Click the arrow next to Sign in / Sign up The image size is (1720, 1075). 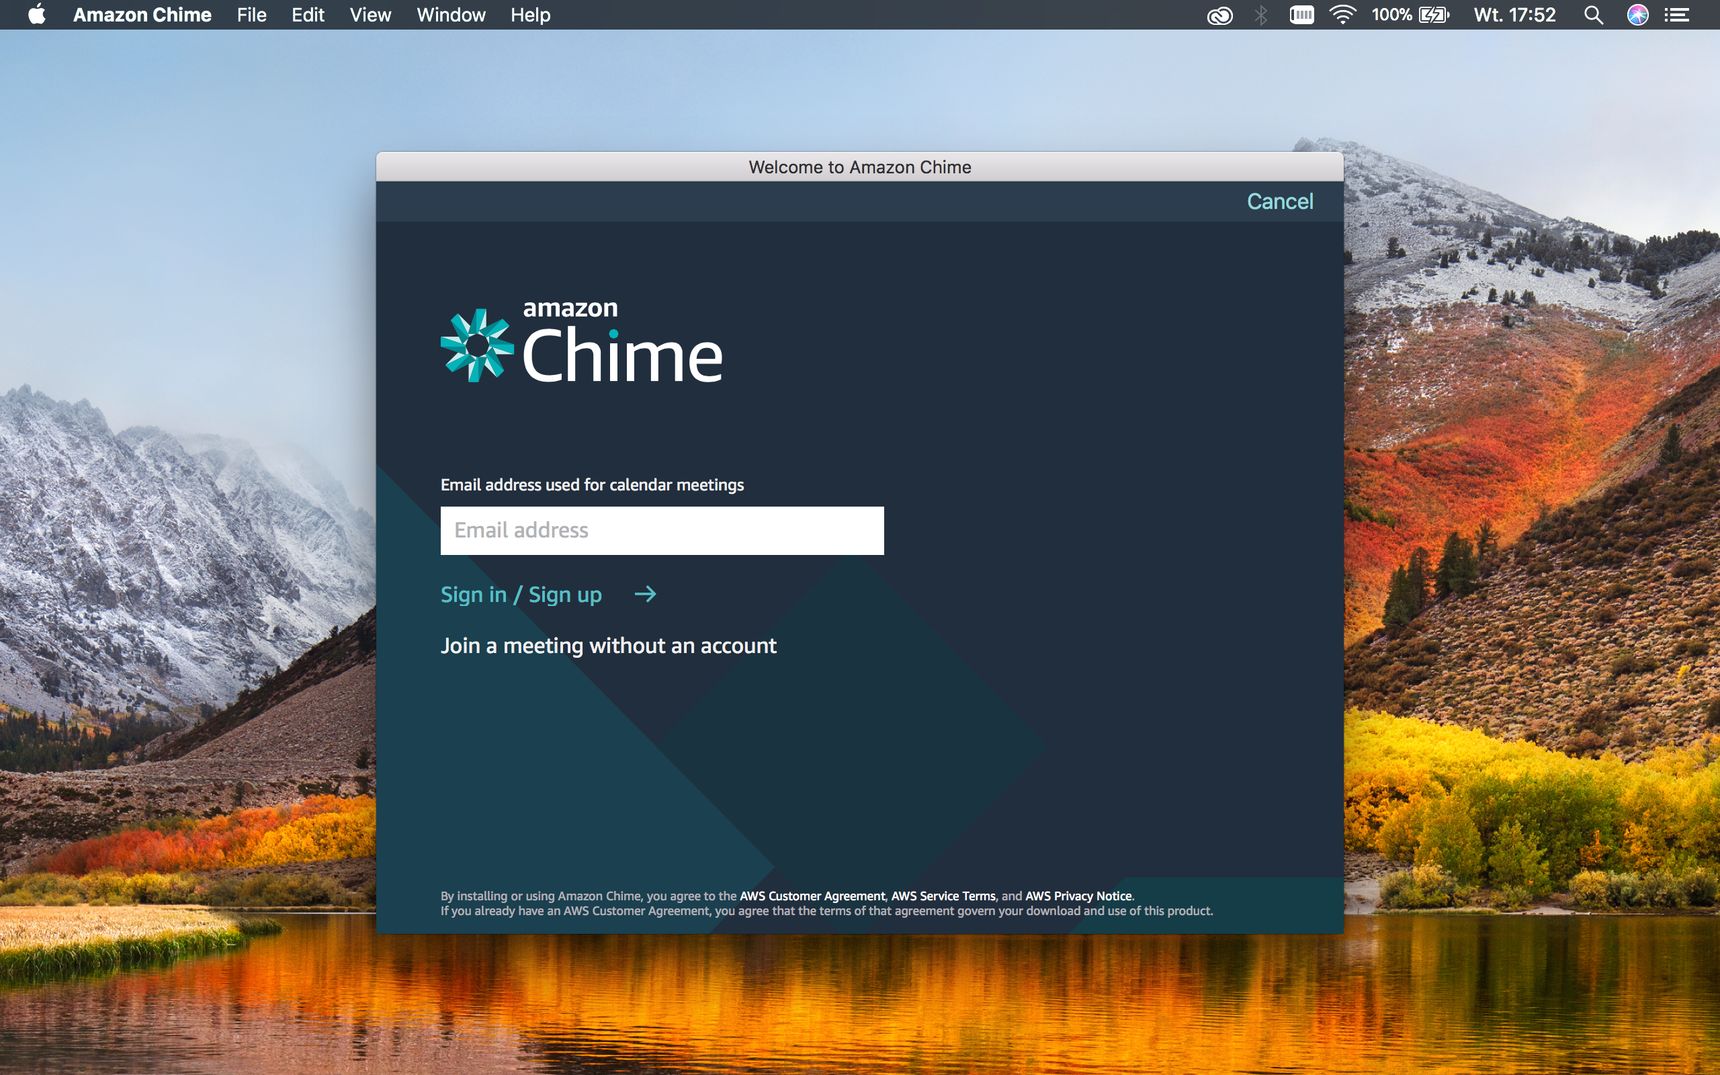[x=646, y=594]
